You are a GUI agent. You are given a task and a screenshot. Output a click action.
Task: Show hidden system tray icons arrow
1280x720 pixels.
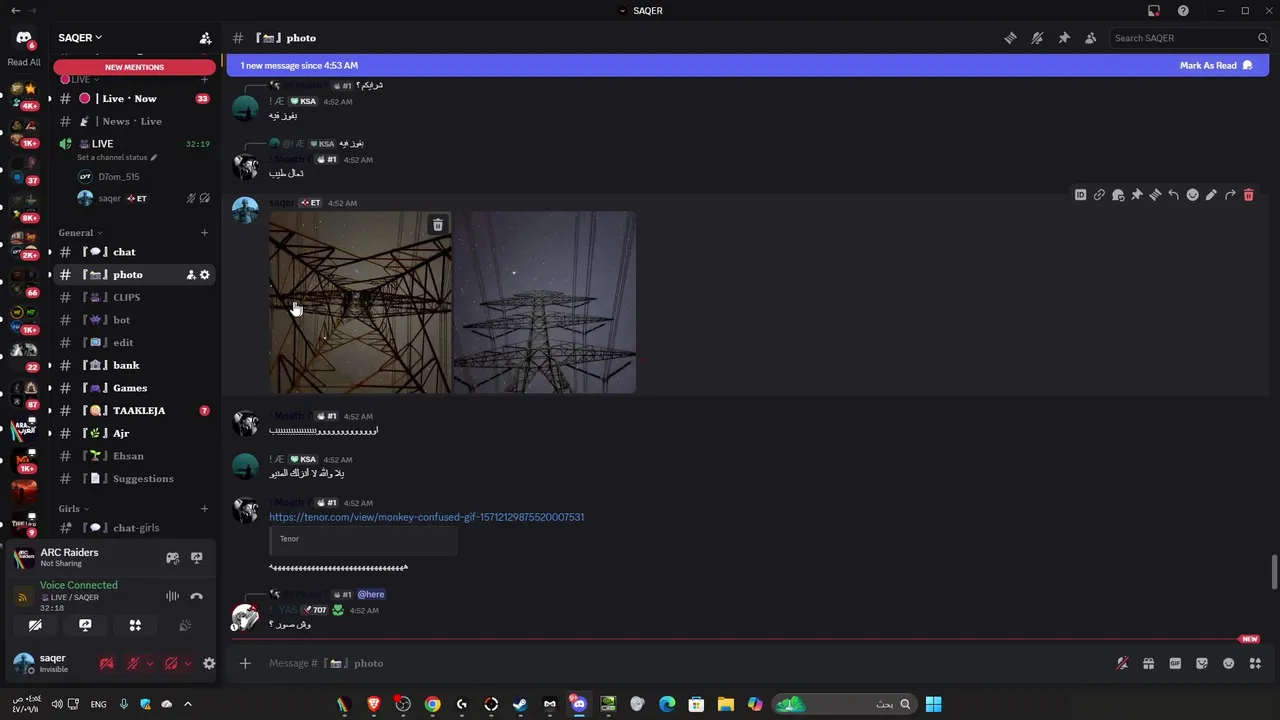tap(187, 704)
